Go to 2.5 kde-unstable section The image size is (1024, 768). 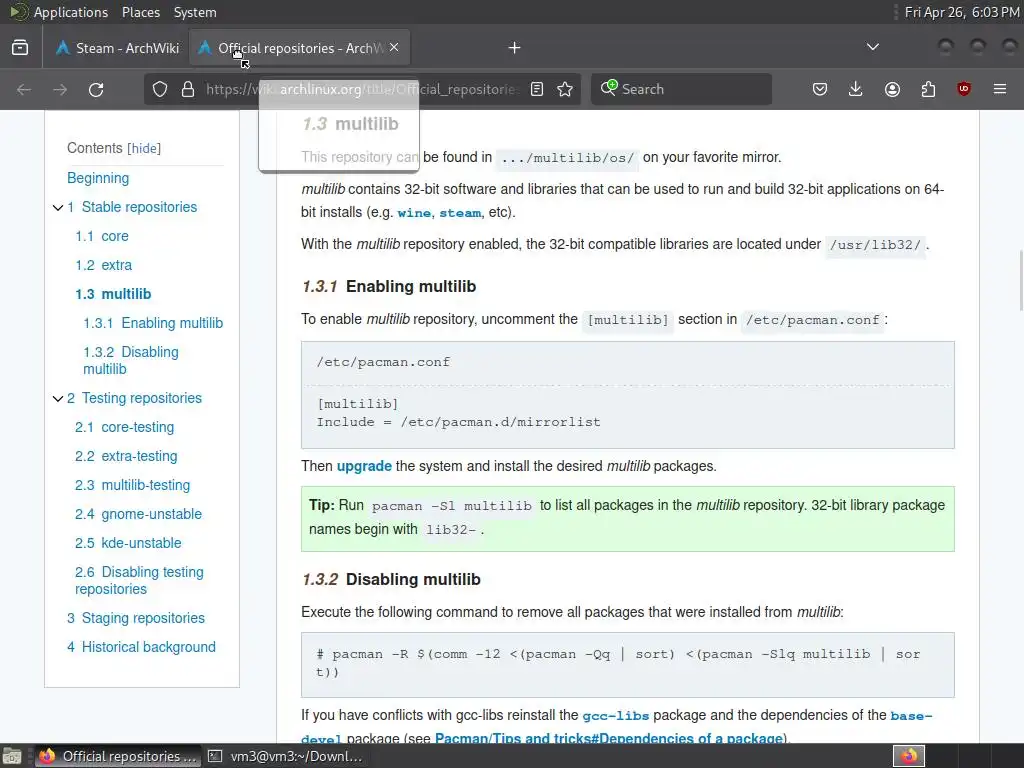click(128, 543)
